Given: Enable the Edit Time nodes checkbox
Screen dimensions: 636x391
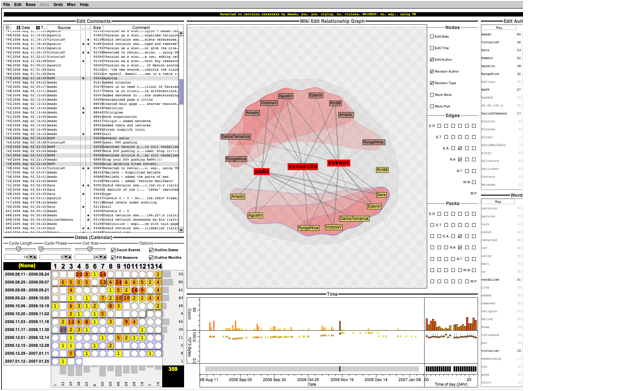Looking at the screenshot, I should (432, 48).
